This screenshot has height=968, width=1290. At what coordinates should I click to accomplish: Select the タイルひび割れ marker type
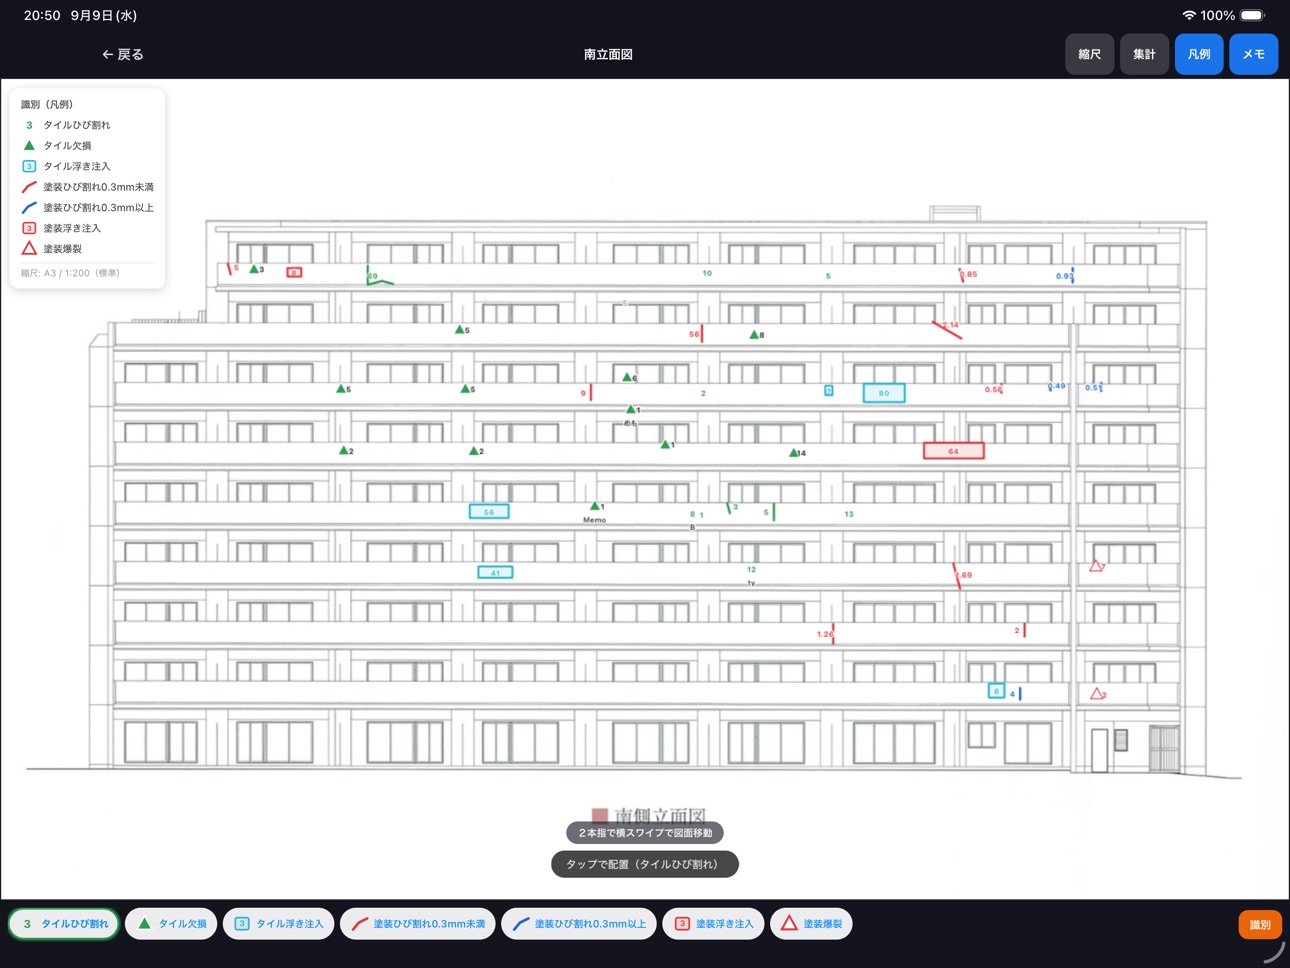pos(64,924)
